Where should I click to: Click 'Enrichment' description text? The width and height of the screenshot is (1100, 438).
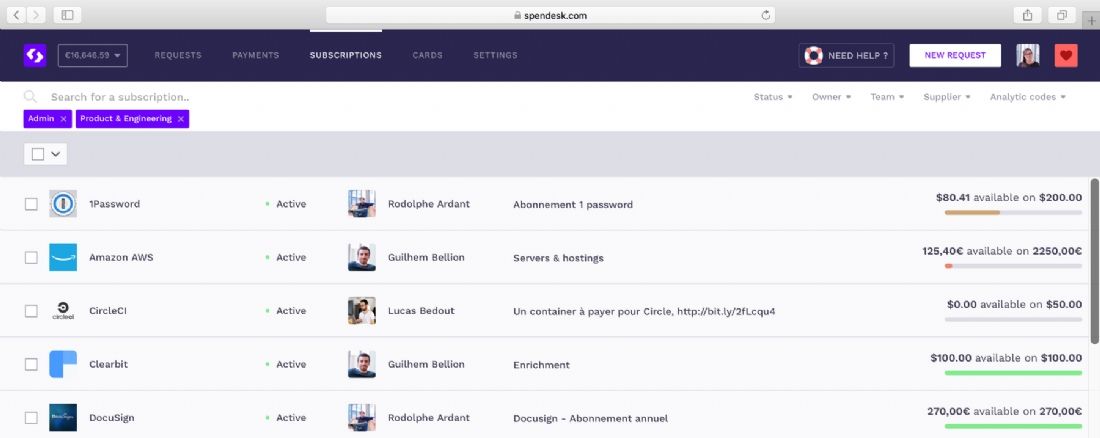542,365
